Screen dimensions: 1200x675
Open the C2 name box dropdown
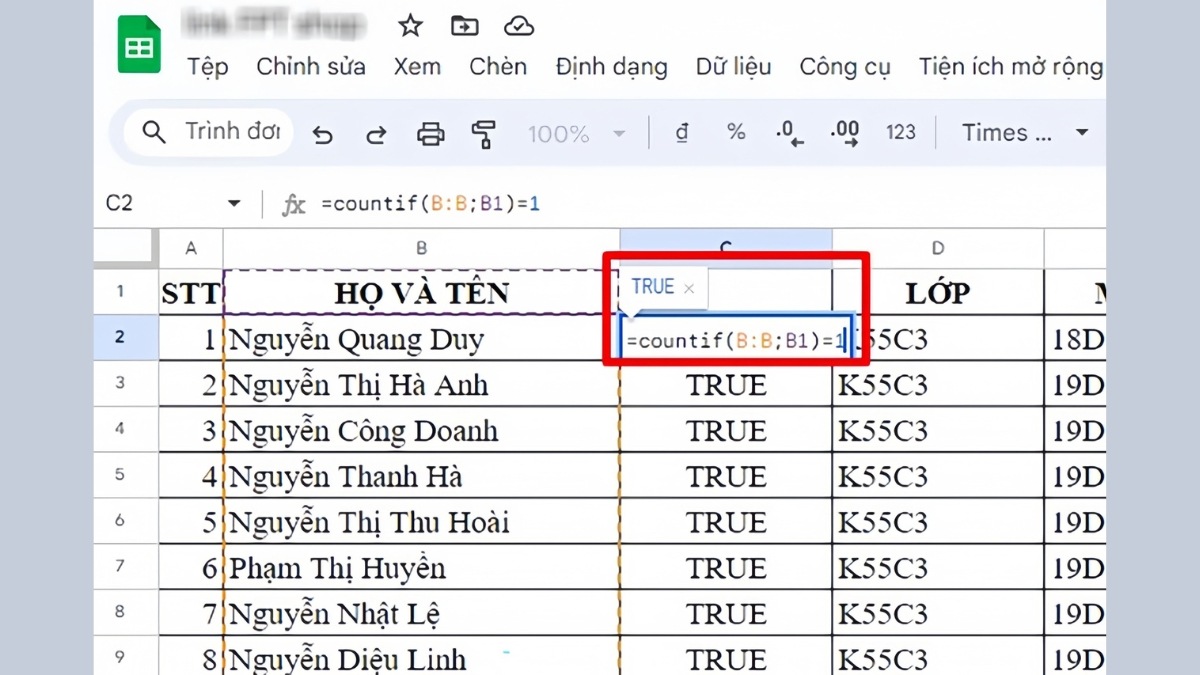click(x=234, y=204)
